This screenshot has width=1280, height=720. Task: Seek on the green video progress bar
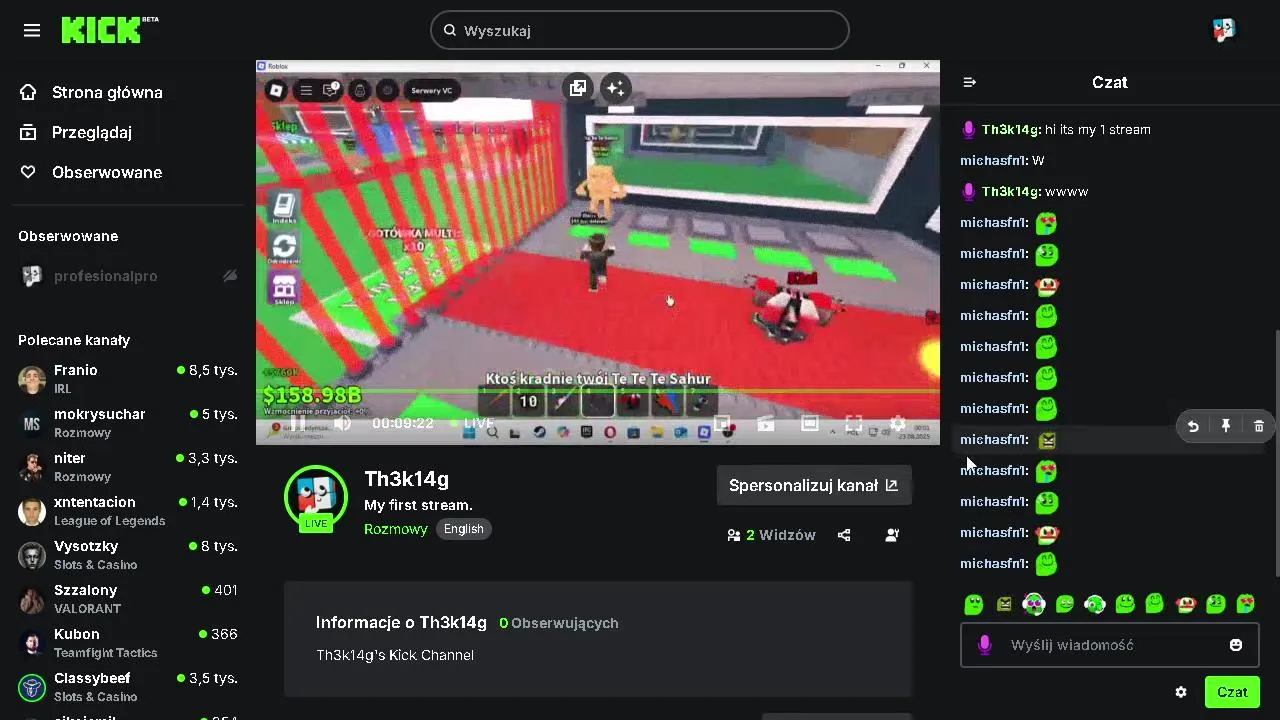point(598,391)
